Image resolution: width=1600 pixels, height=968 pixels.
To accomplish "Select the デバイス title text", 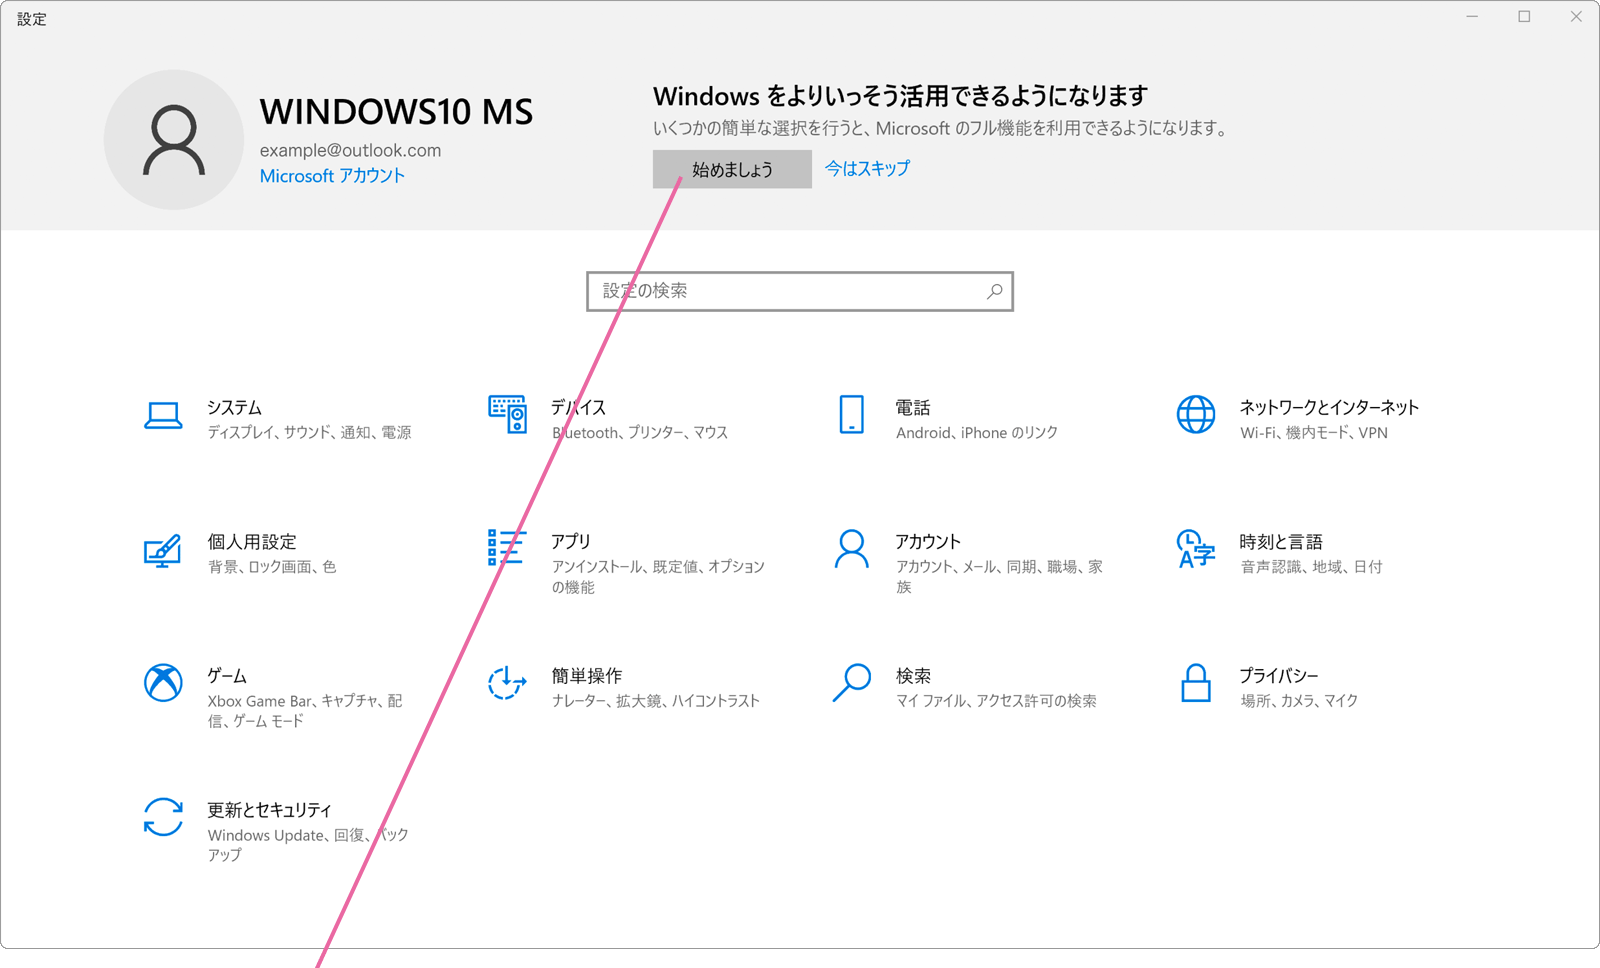I will point(578,407).
